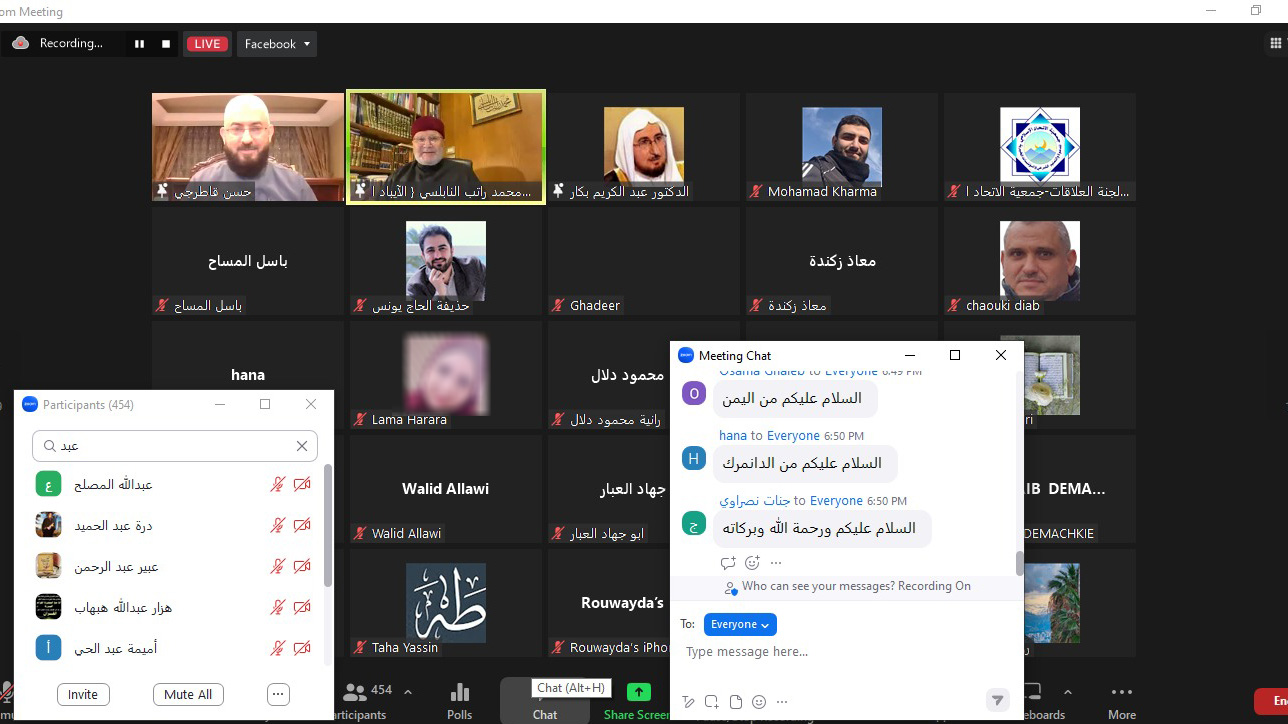Insert emoji into the chat message box
1288x724 pixels.
pos(759,702)
